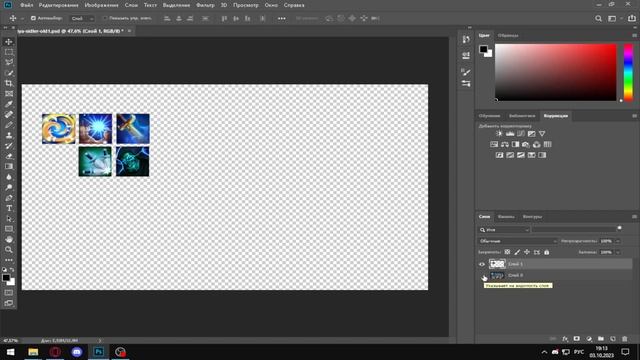Select the Pen tool
The height and width of the screenshot is (360, 640).
[9, 198]
